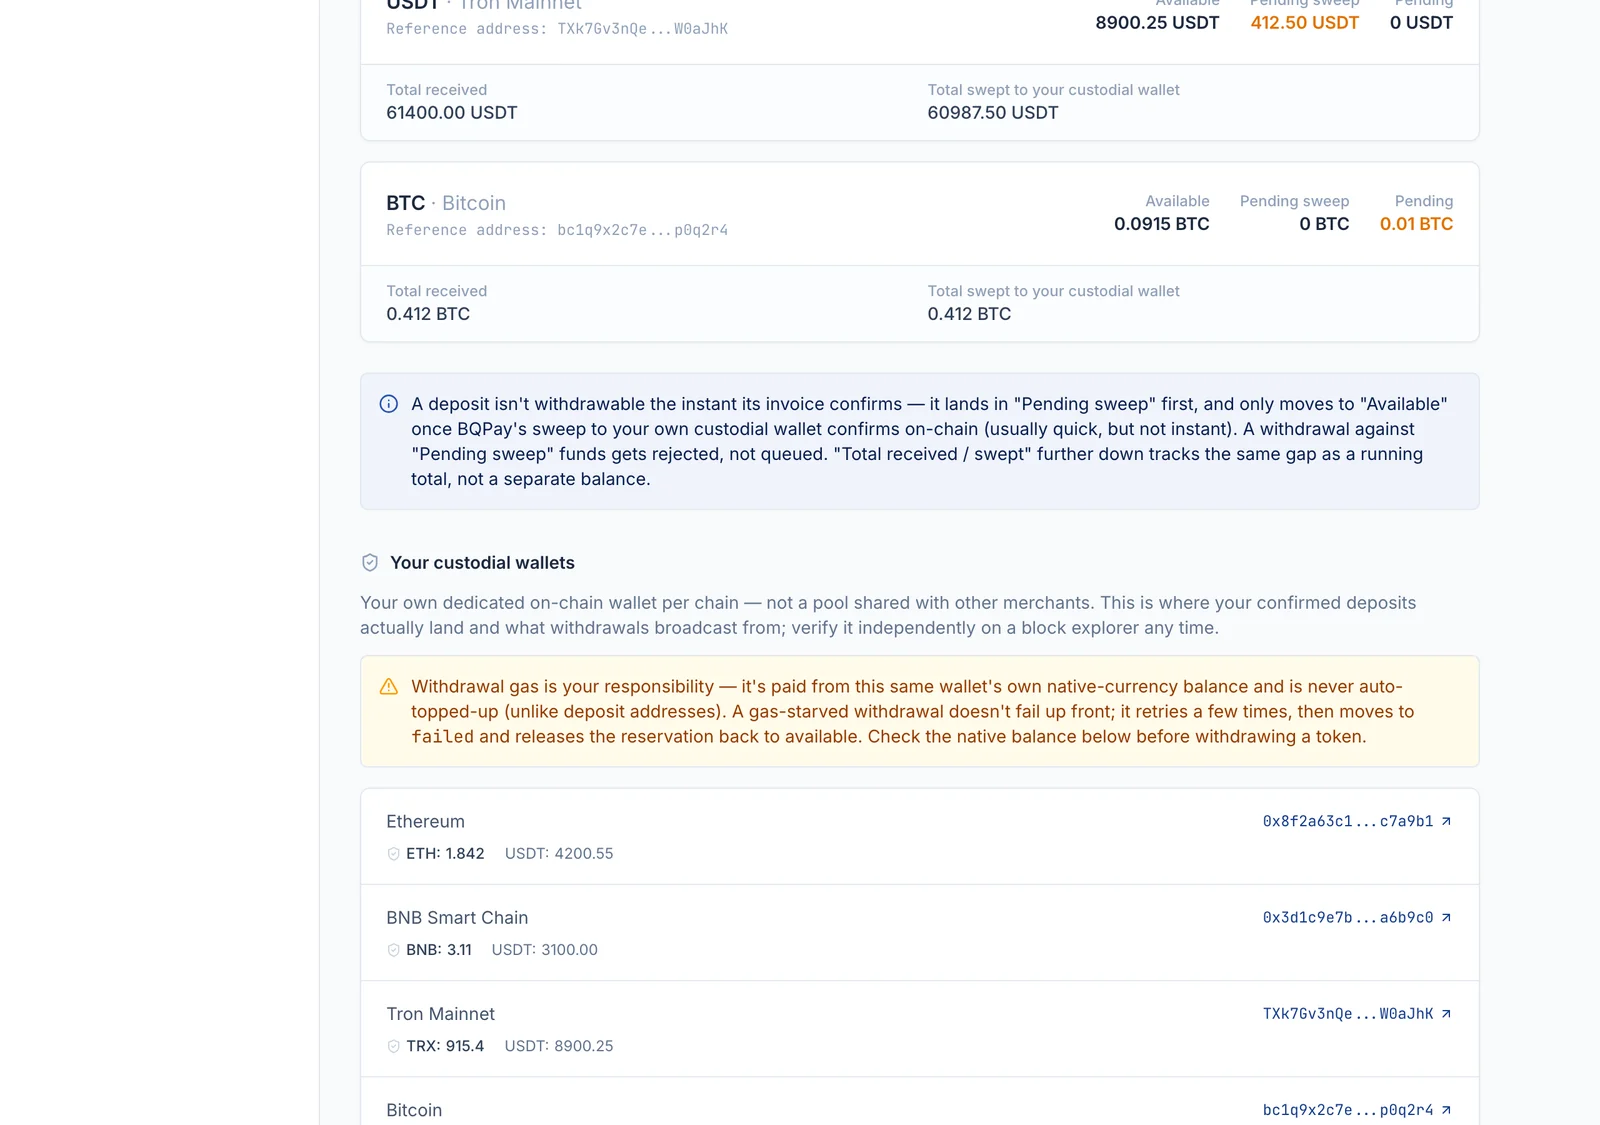Click the word failed in the gas warning
The width and height of the screenshot is (1600, 1125).
(442, 737)
